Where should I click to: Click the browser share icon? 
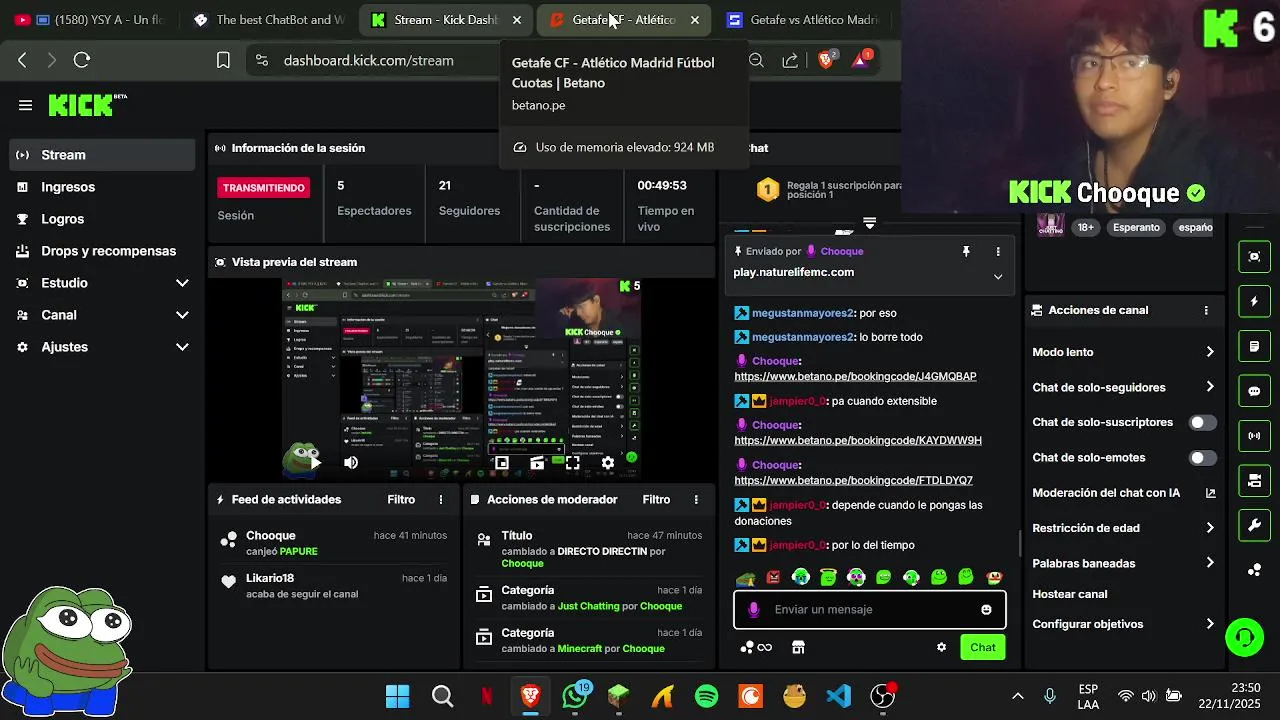coord(790,60)
